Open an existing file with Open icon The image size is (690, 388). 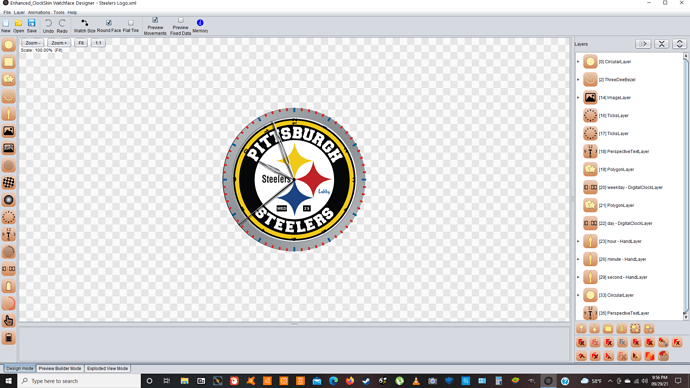[x=18, y=26]
